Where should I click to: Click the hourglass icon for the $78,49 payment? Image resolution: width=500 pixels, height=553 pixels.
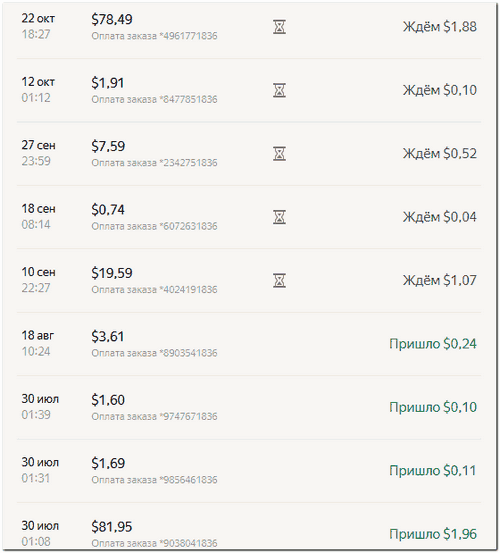[279, 27]
